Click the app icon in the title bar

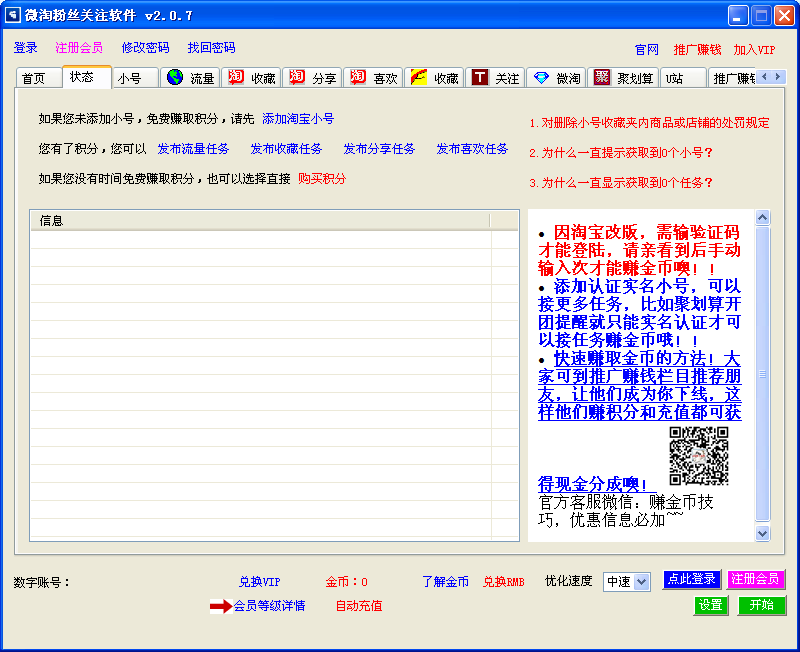click(x=12, y=15)
